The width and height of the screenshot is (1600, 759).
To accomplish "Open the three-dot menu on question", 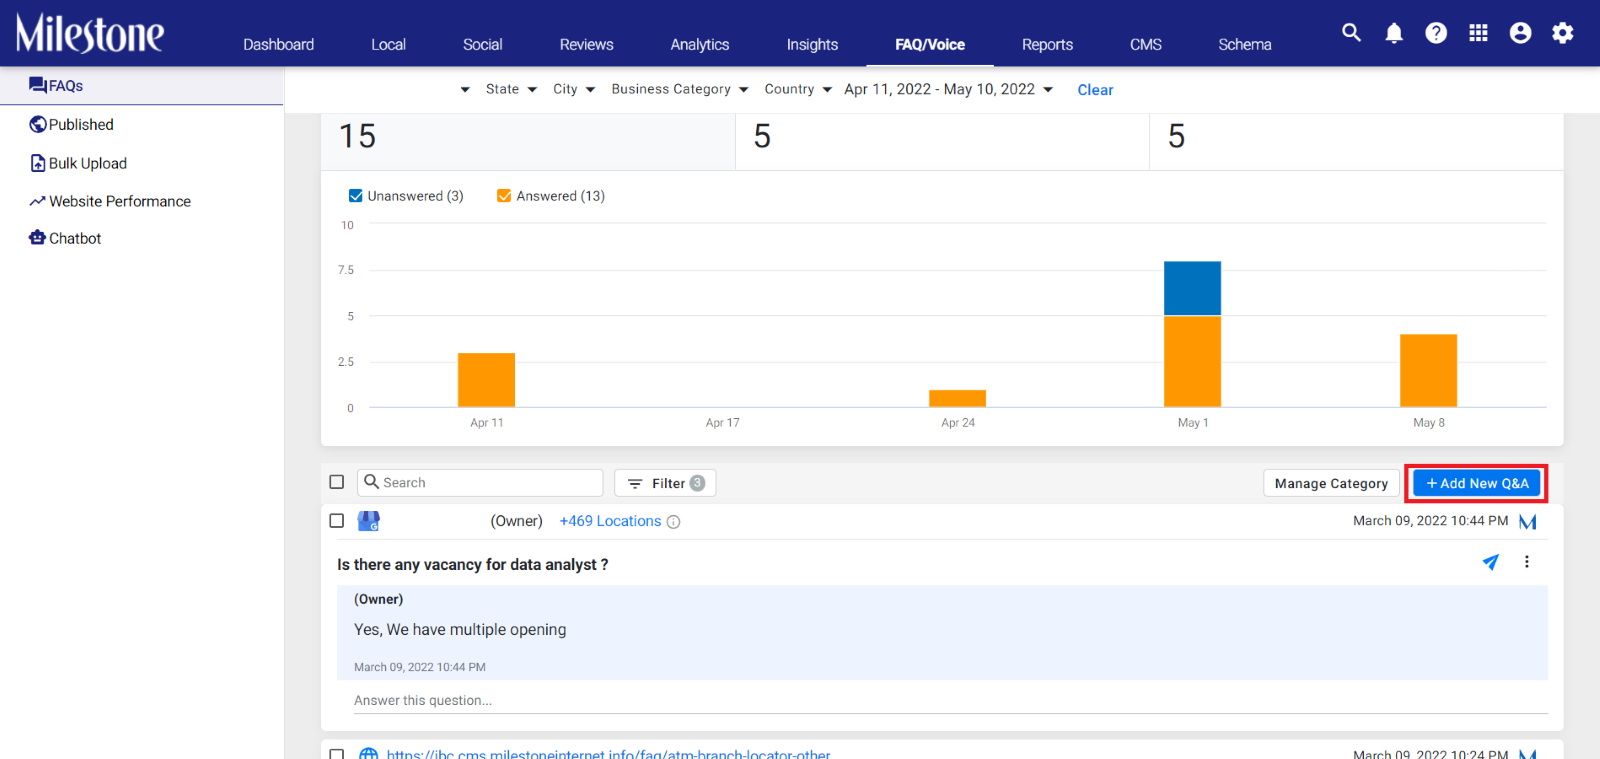I will click(x=1526, y=562).
